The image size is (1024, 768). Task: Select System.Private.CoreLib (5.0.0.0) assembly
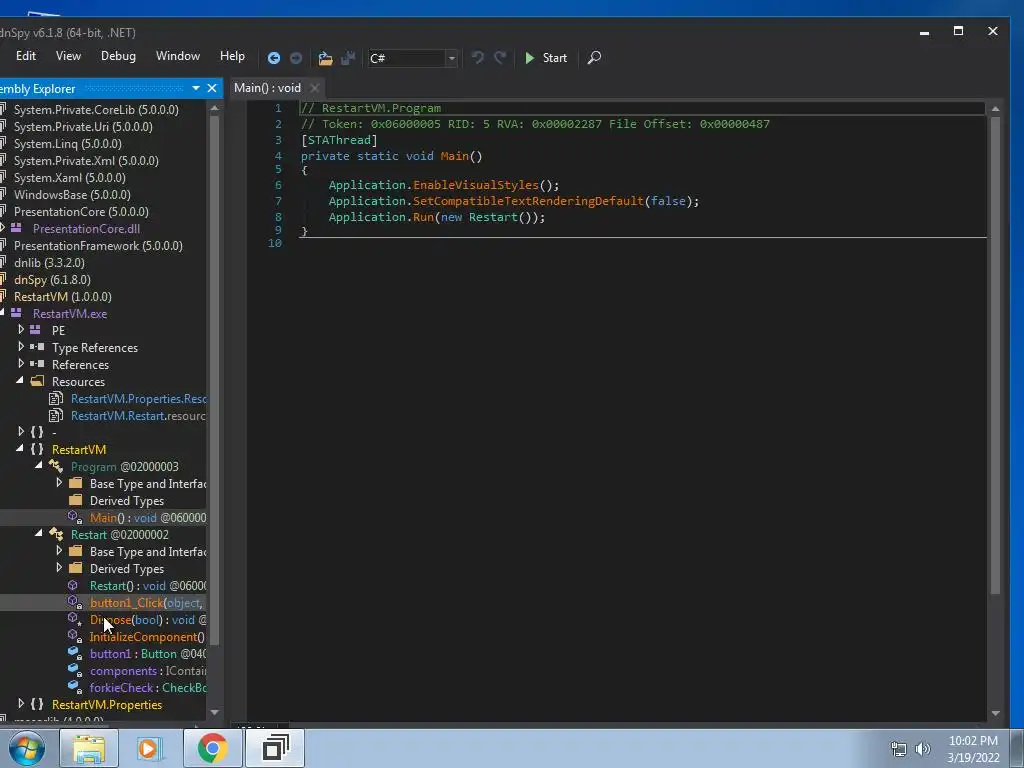point(96,110)
